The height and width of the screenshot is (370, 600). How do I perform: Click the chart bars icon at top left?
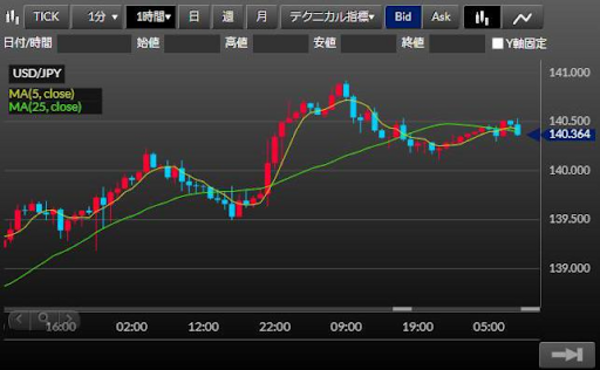click(12, 17)
